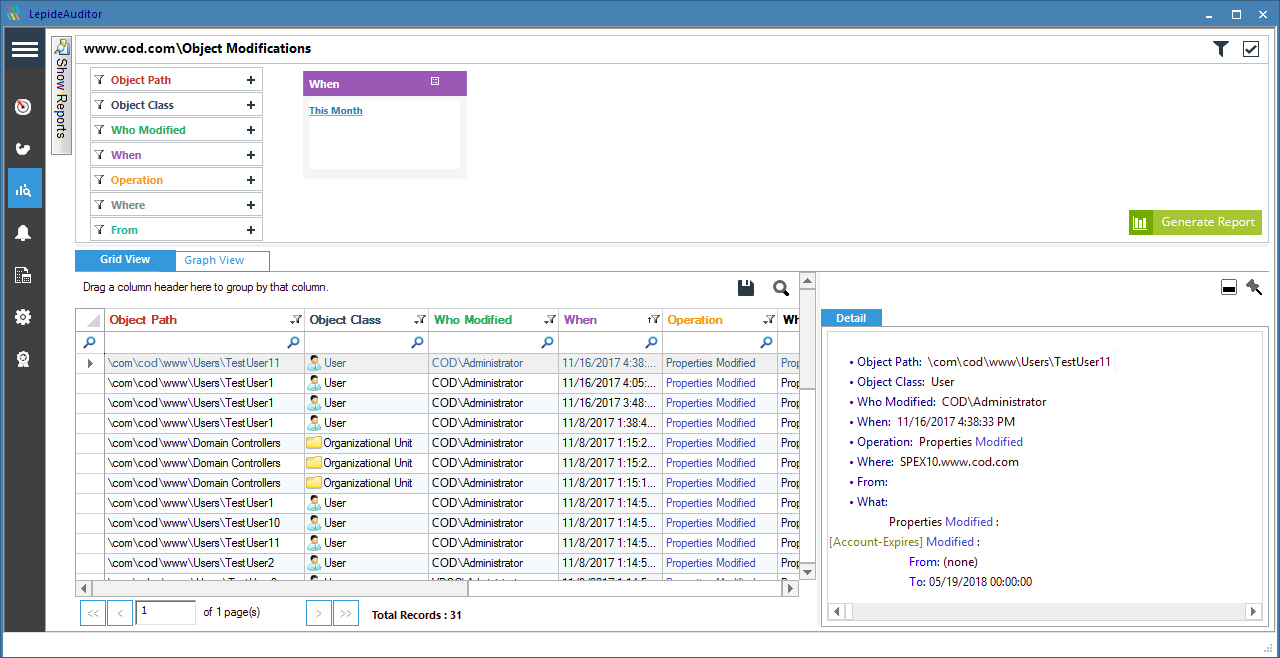This screenshot has height=658, width=1280.
Task: Toggle the pin icon of the Detail panel
Action: coord(1254,288)
